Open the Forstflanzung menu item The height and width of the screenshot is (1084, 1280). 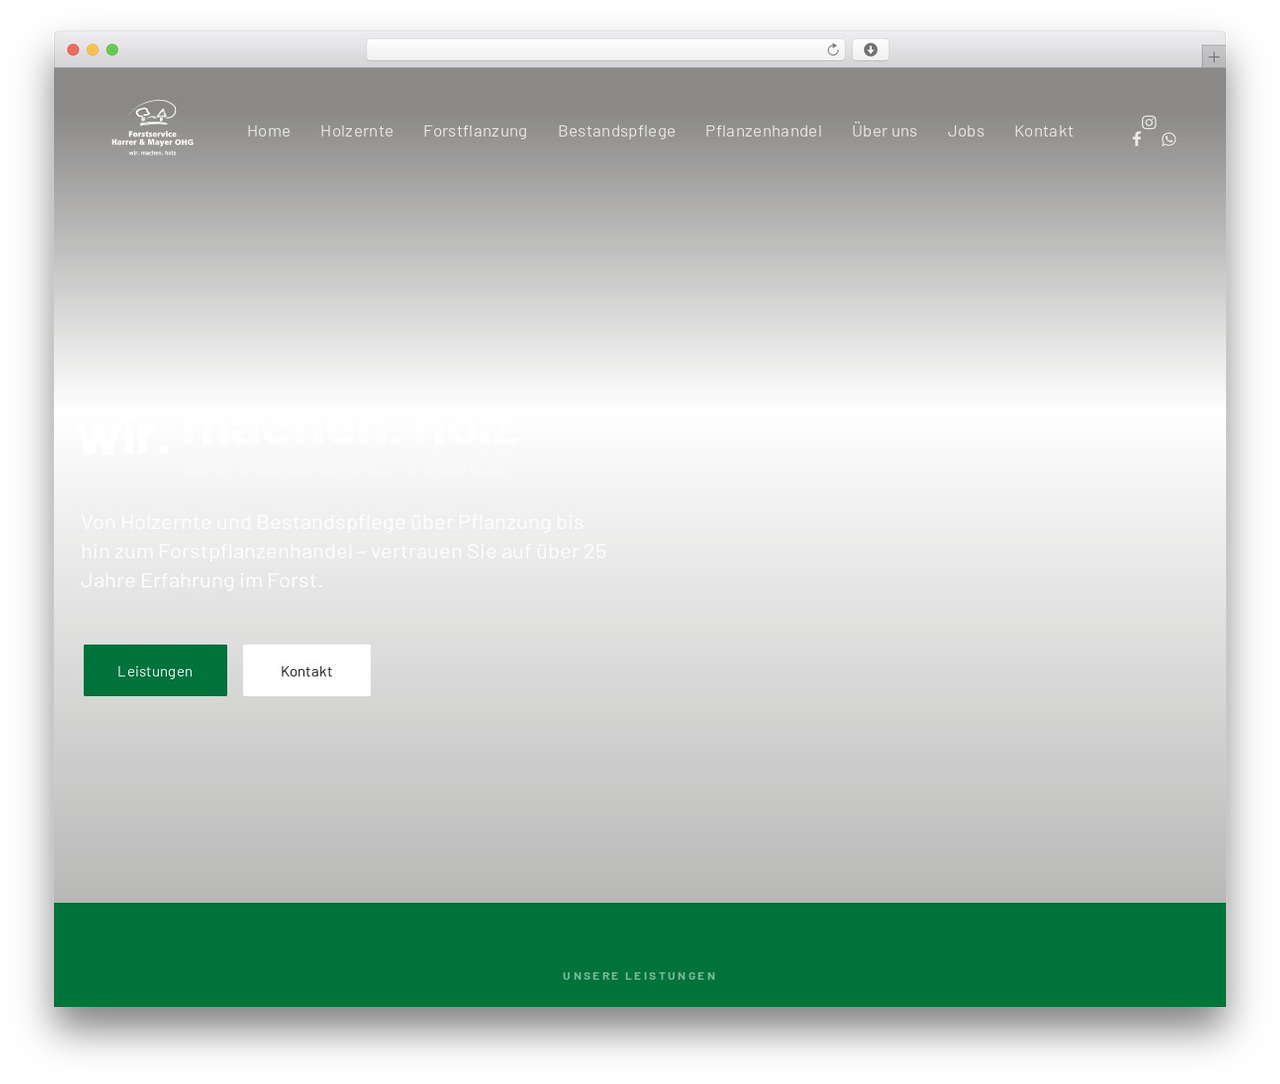(x=475, y=131)
